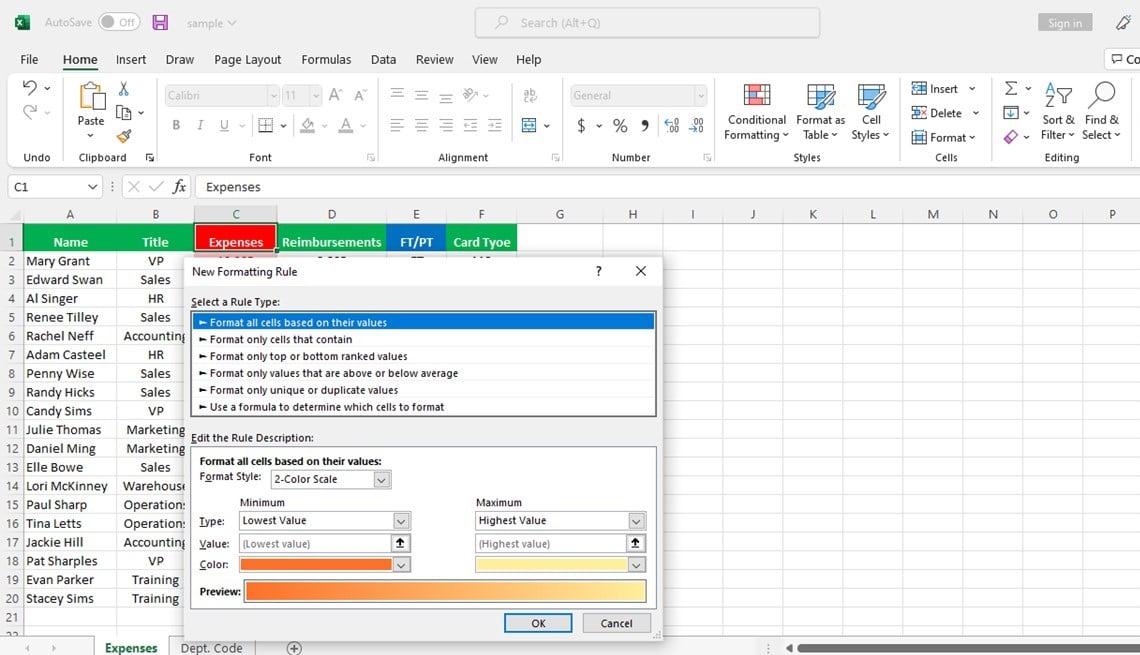Open Find & Select menu
1140x655 pixels.
click(x=1102, y=111)
